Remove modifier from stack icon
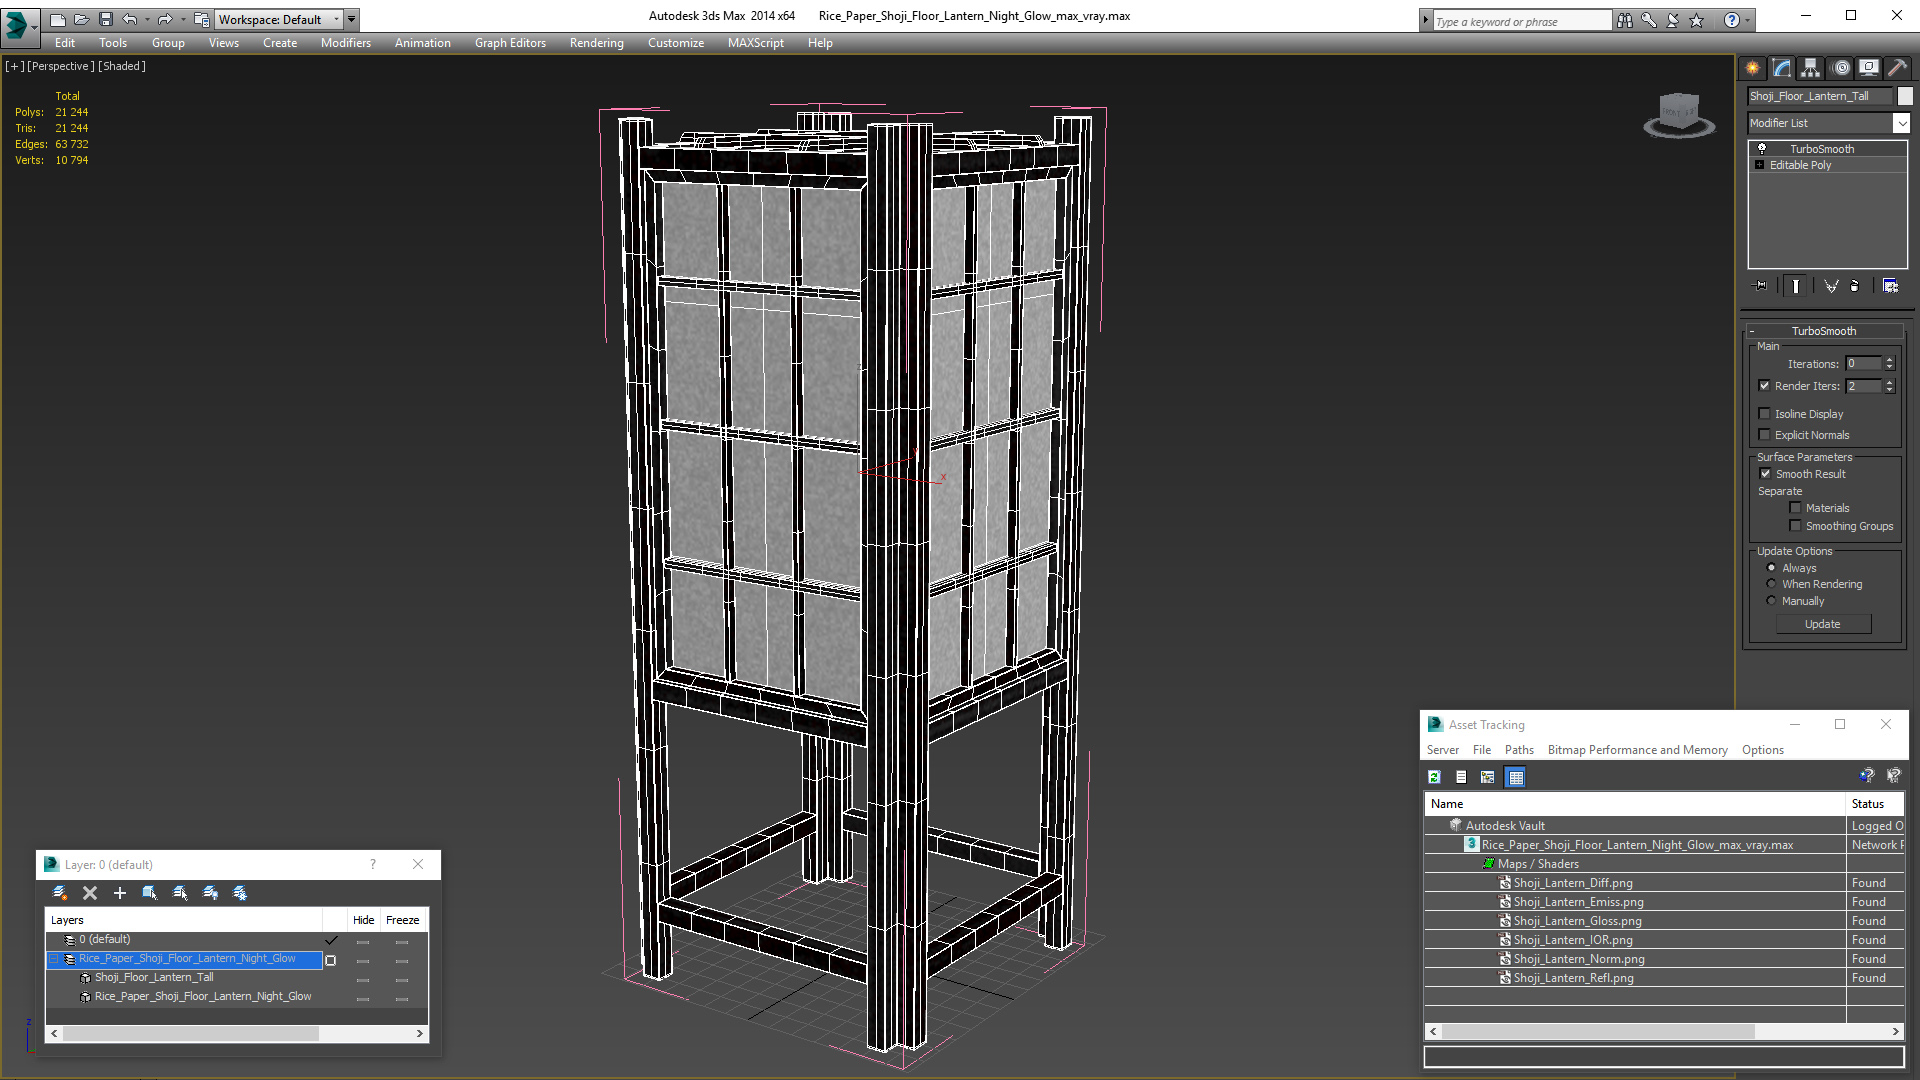Image resolution: width=1920 pixels, height=1080 pixels. [x=1855, y=286]
